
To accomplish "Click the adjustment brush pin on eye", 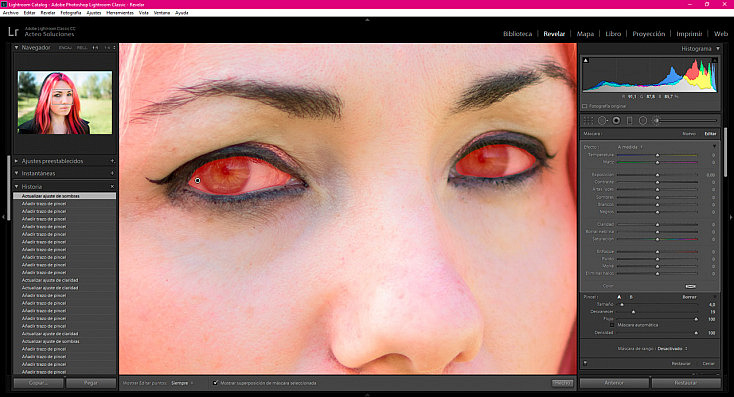I will pyautogui.click(x=198, y=180).
